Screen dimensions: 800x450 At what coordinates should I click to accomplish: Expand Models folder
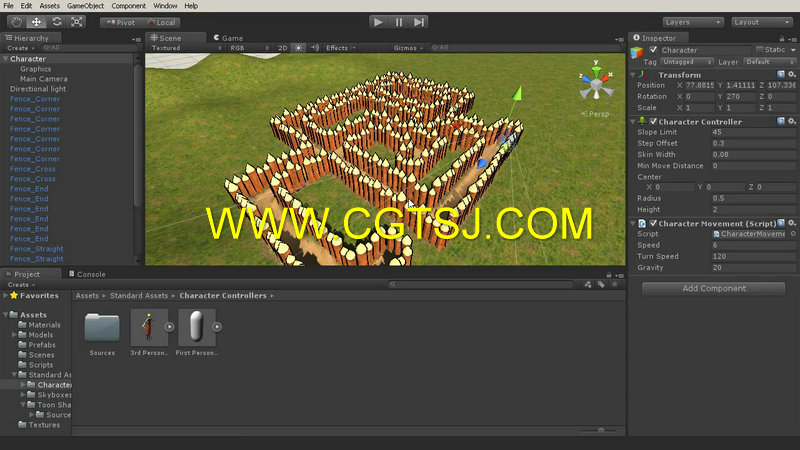(14, 335)
